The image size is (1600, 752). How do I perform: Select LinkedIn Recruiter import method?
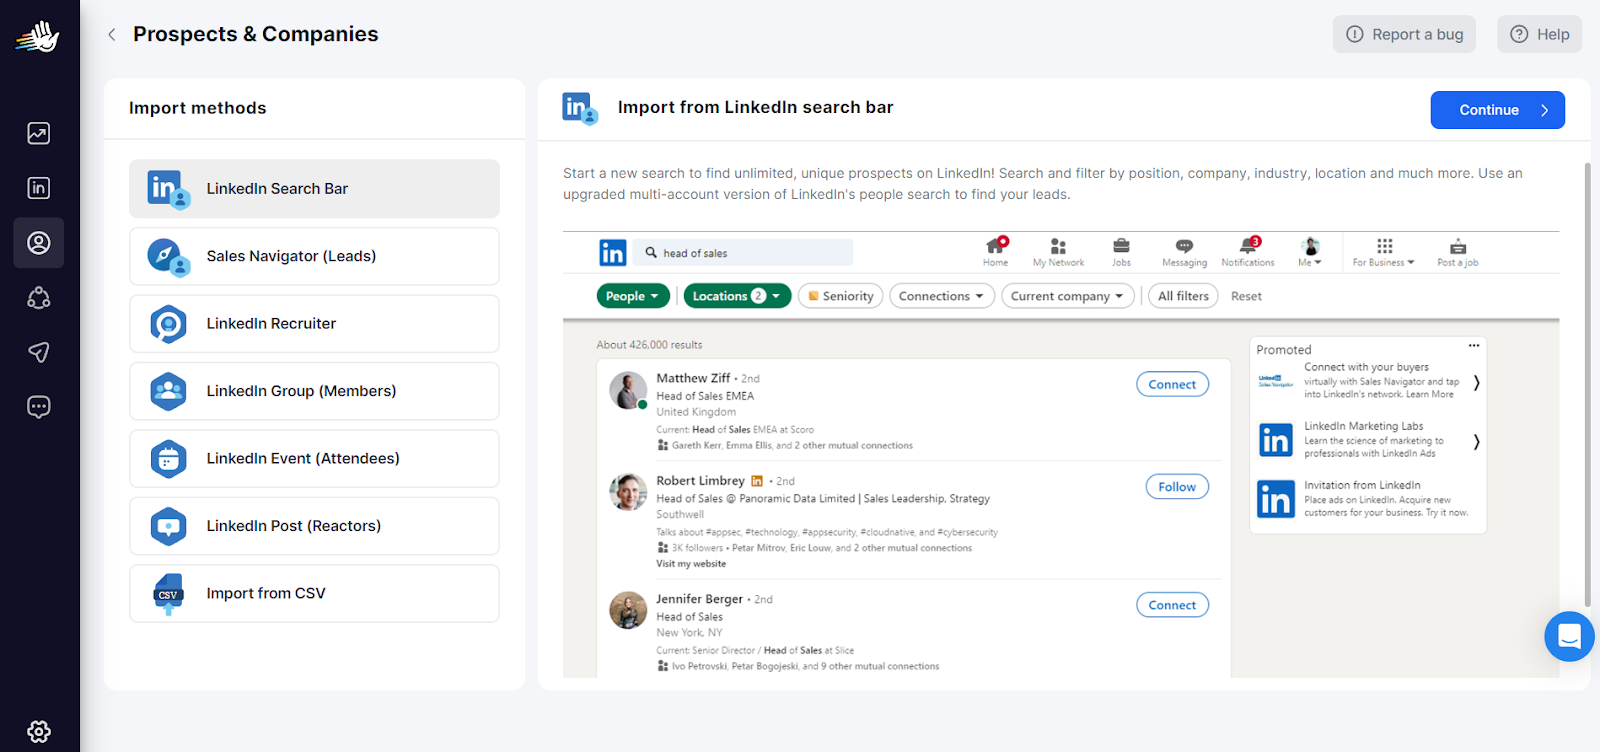(x=314, y=324)
